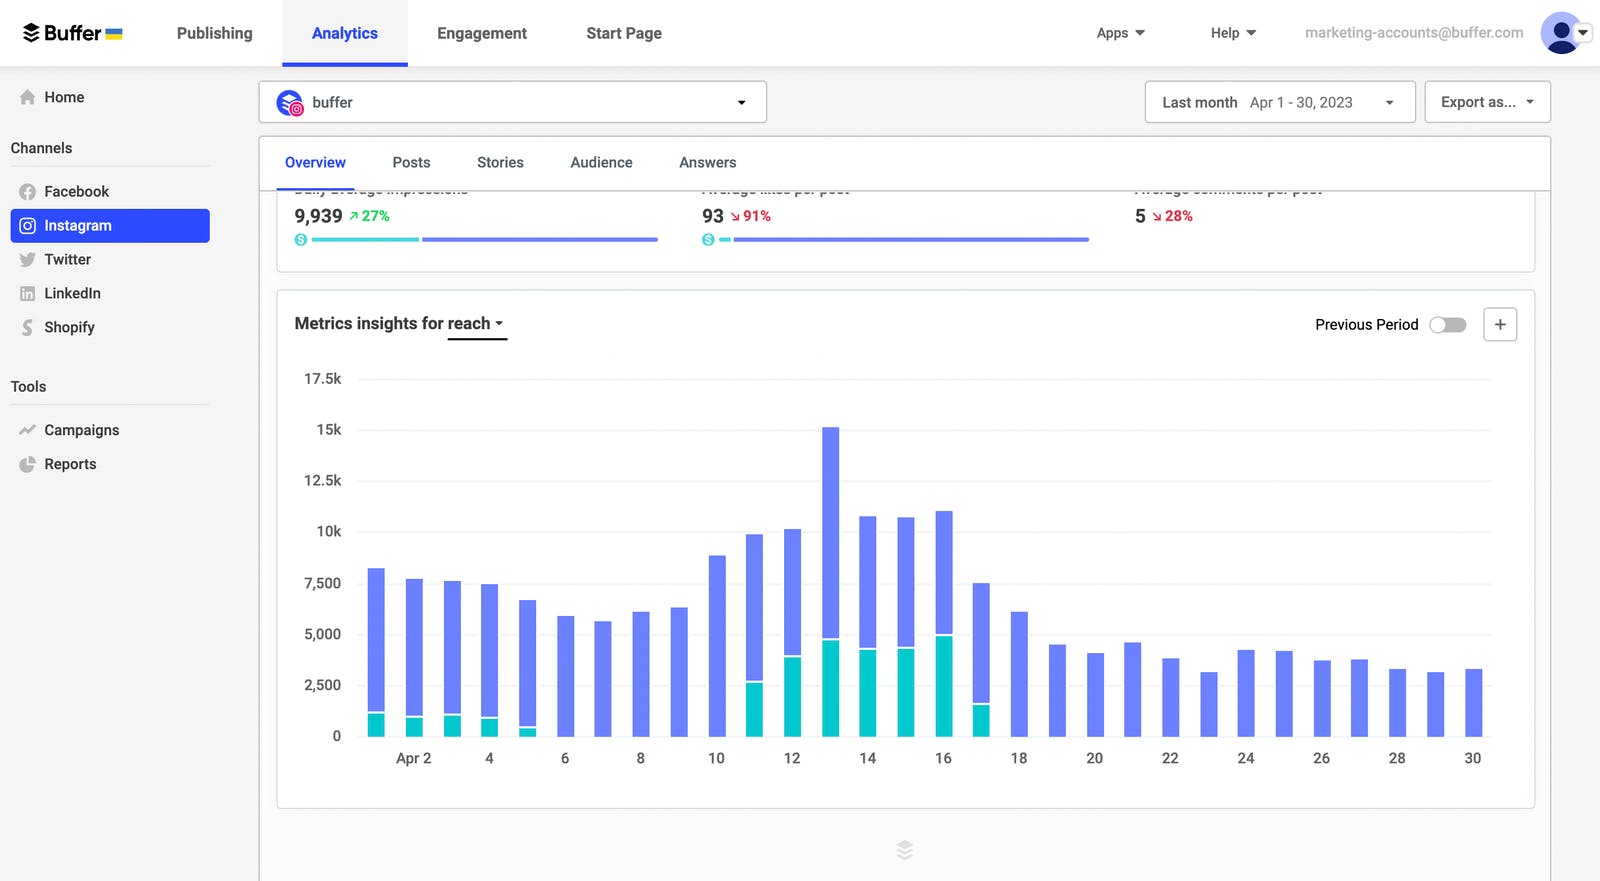This screenshot has width=1600, height=881.
Task: Click paid indicator icon next to 93
Action: click(708, 240)
